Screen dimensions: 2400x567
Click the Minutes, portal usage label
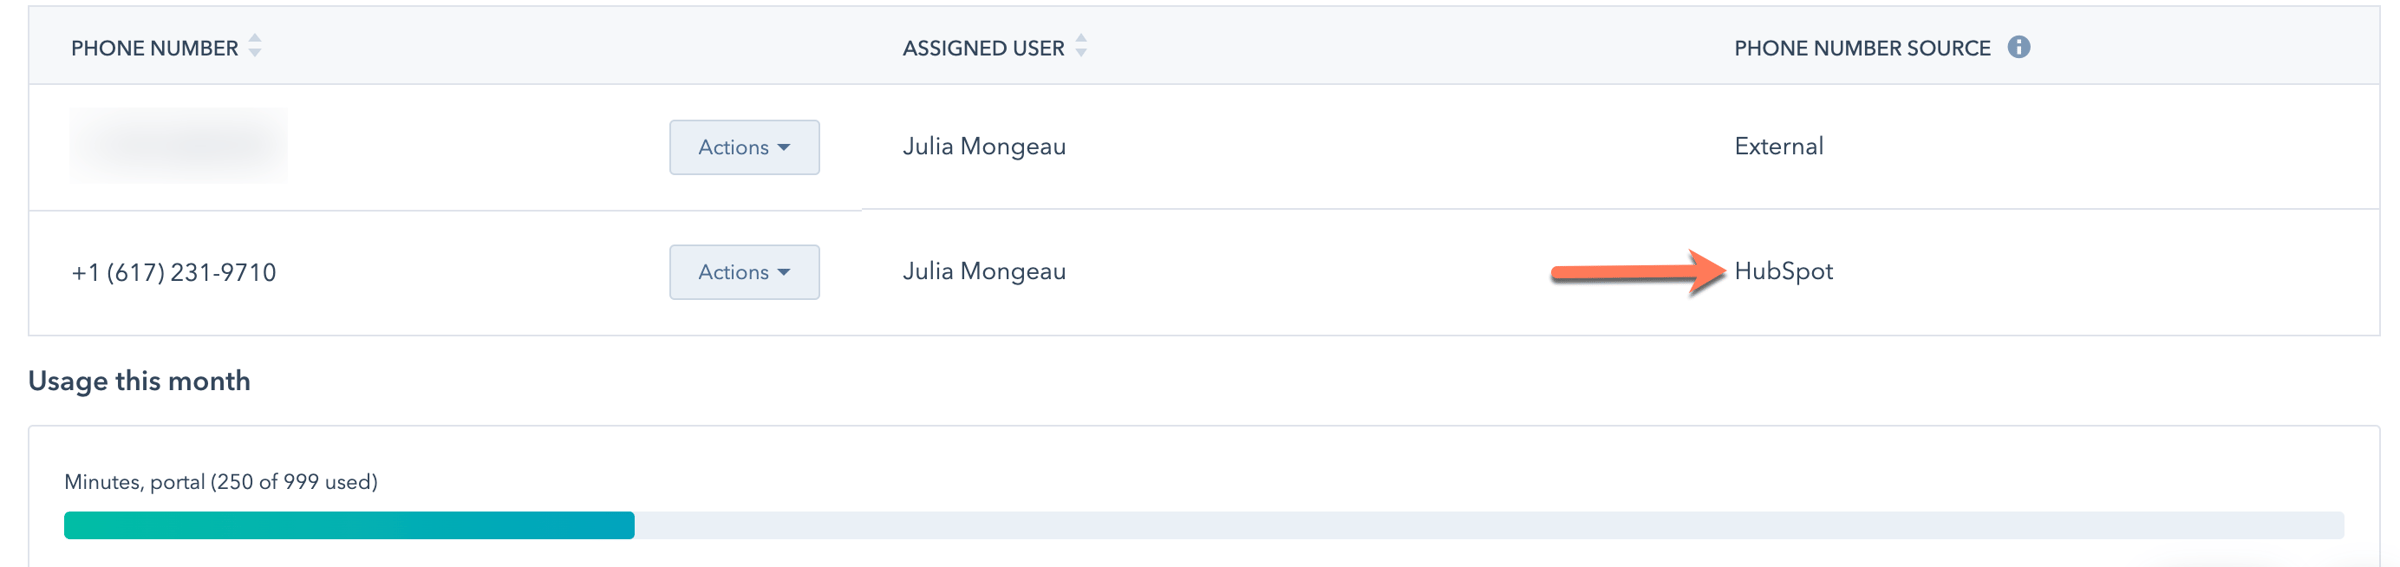[220, 482]
